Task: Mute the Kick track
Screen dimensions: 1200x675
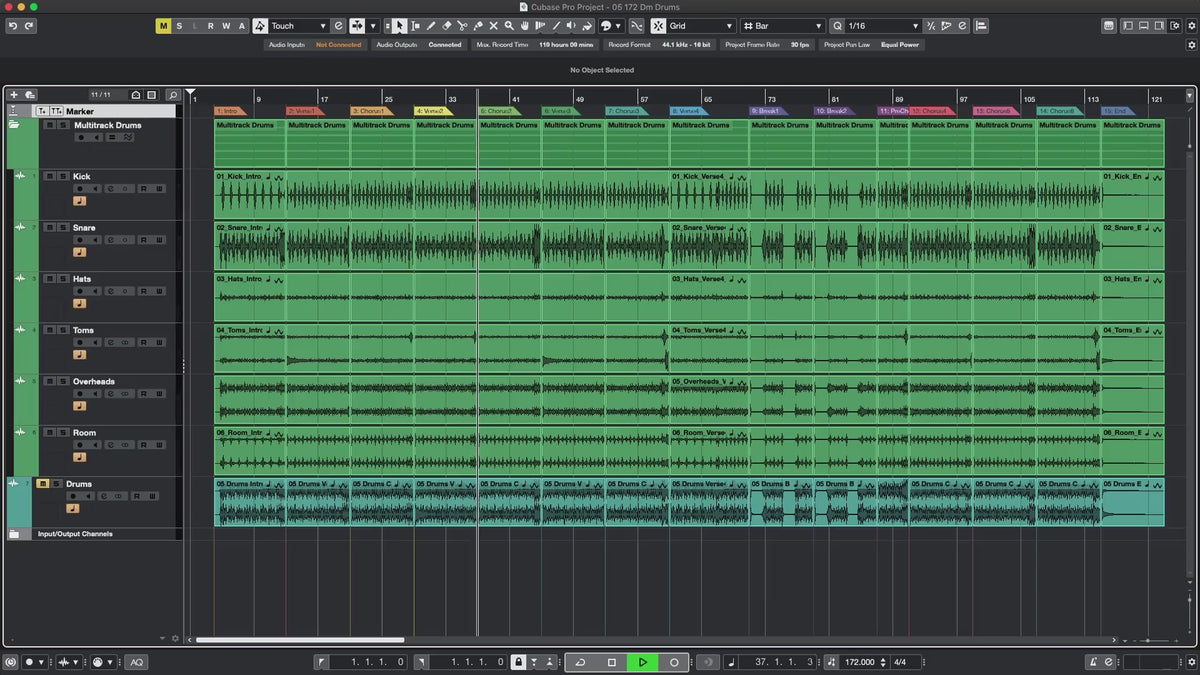Action: [x=49, y=177]
